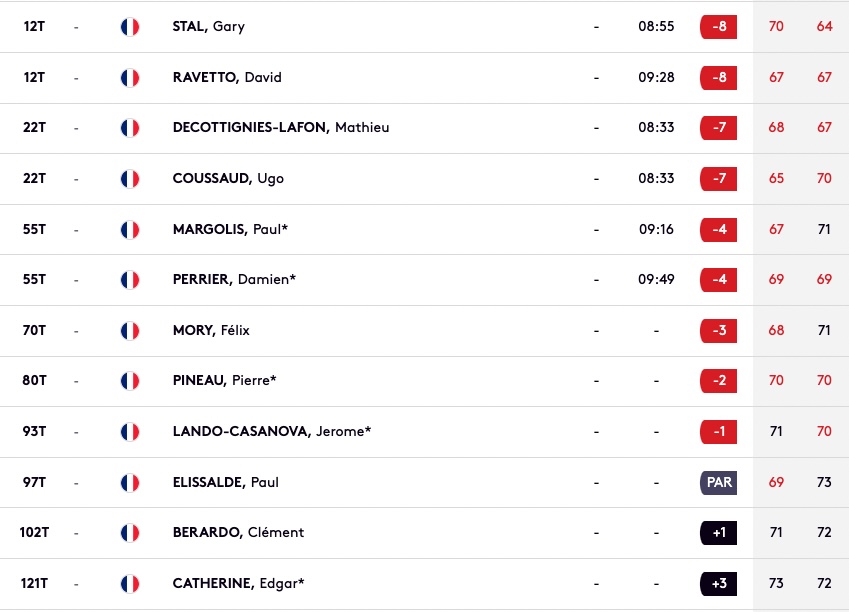Select LANDO-CASANOVA, Jerome player name
849x612 pixels.
[272, 432]
